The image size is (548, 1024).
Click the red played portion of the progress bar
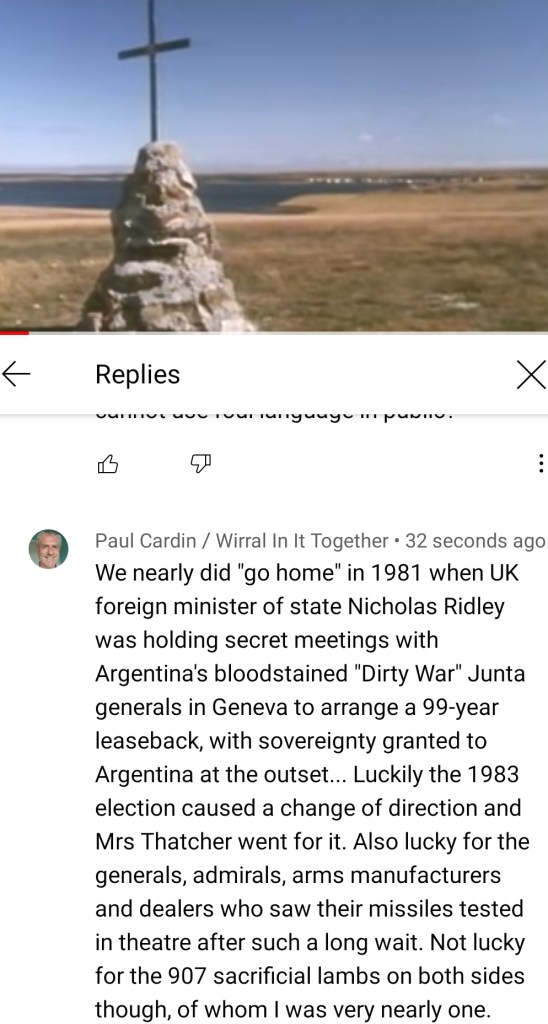click(14, 333)
